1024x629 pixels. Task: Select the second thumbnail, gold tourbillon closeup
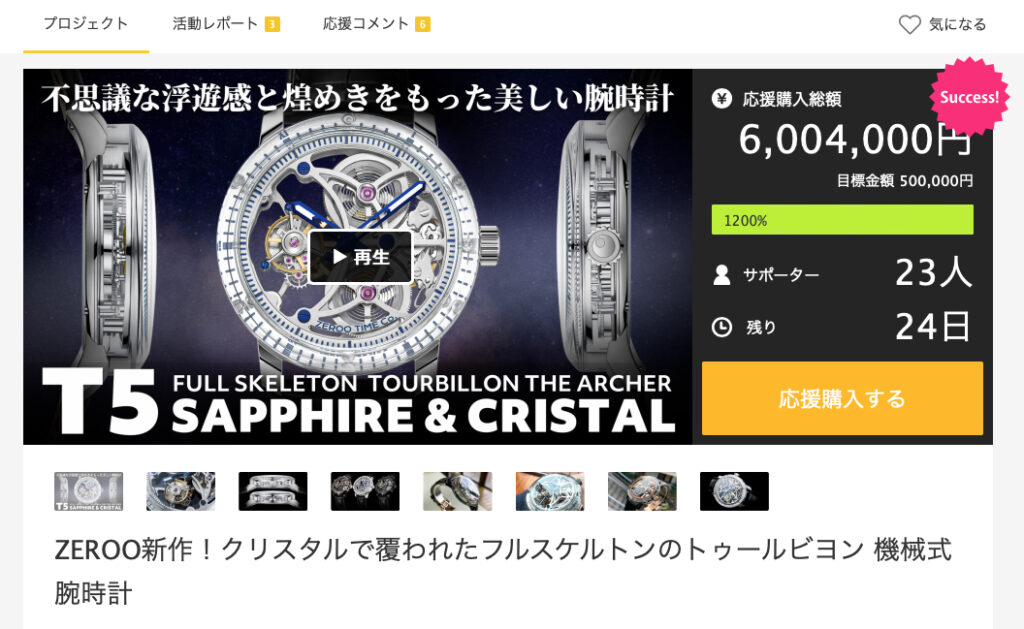point(181,491)
